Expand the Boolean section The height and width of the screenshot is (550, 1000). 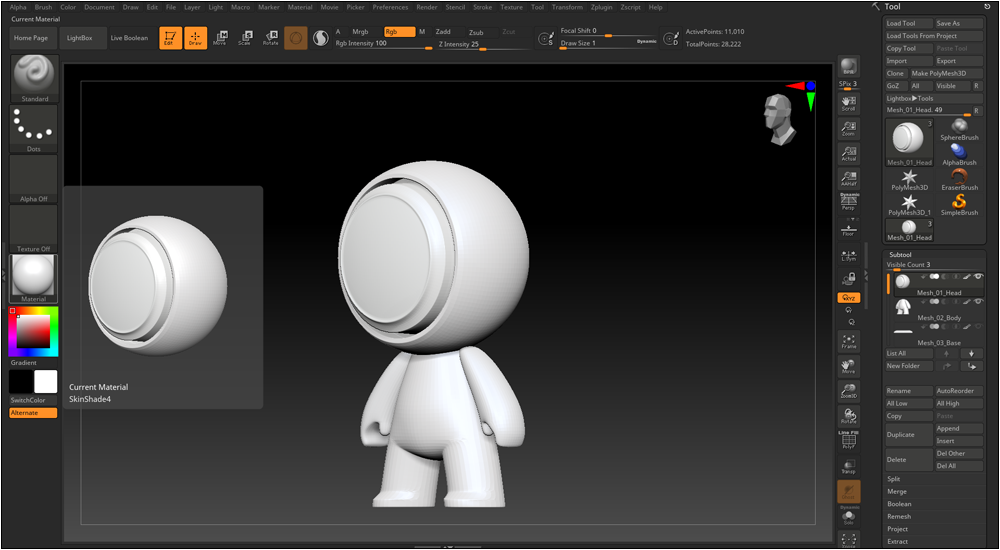[x=899, y=504]
